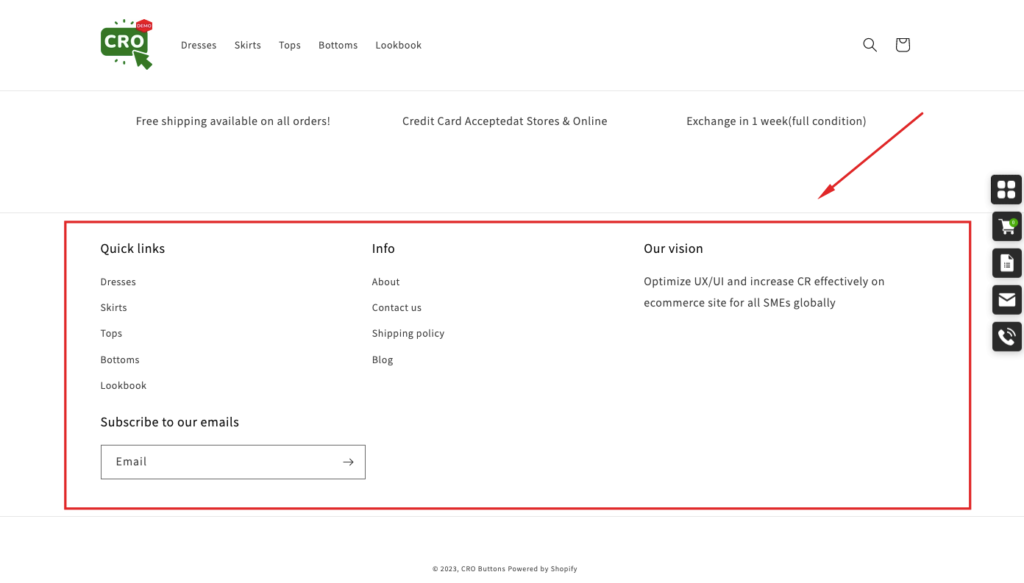Click the floating cart button
Screen dimensions: 1024x583
click(x=1006, y=227)
